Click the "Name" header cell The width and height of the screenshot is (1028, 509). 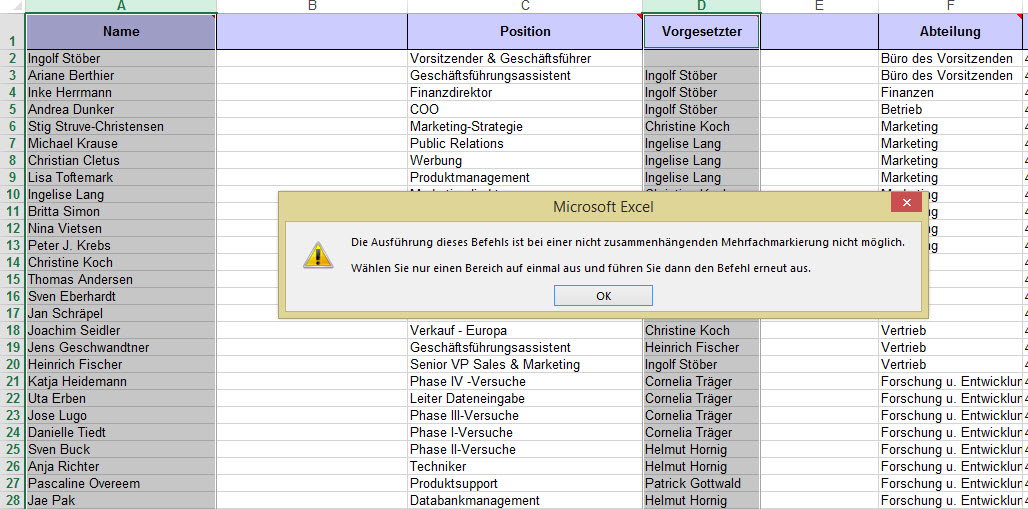(121, 32)
